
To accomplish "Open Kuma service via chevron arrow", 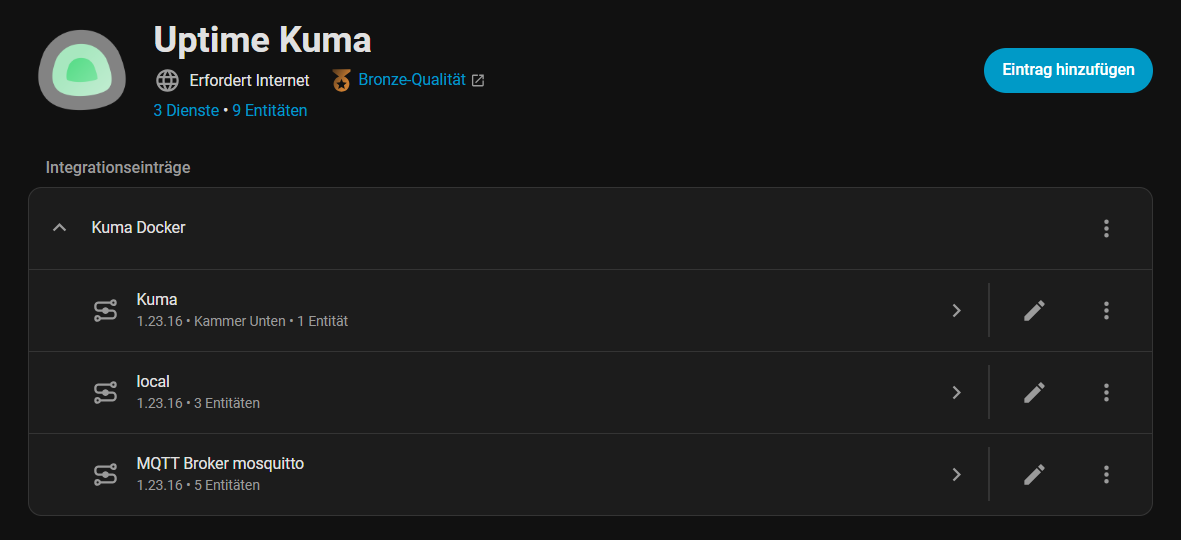I will click(956, 310).
